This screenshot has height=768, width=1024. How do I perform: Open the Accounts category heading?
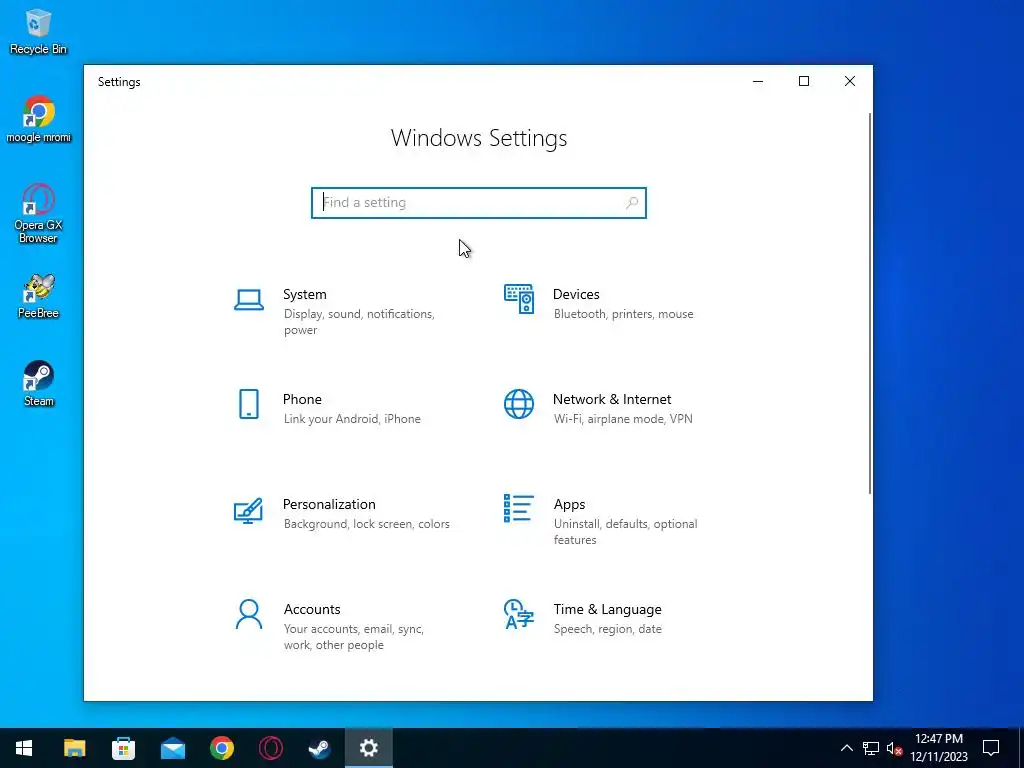click(x=312, y=609)
